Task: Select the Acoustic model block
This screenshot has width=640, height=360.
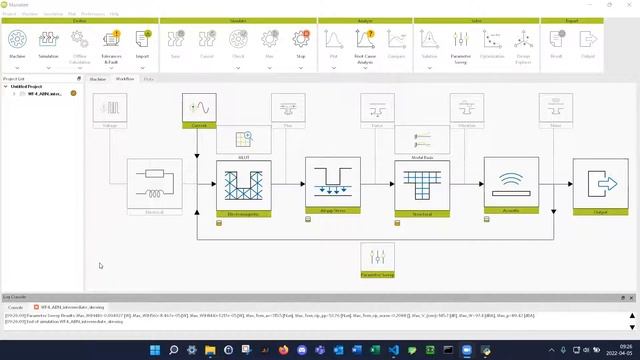Action: coord(511,185)
